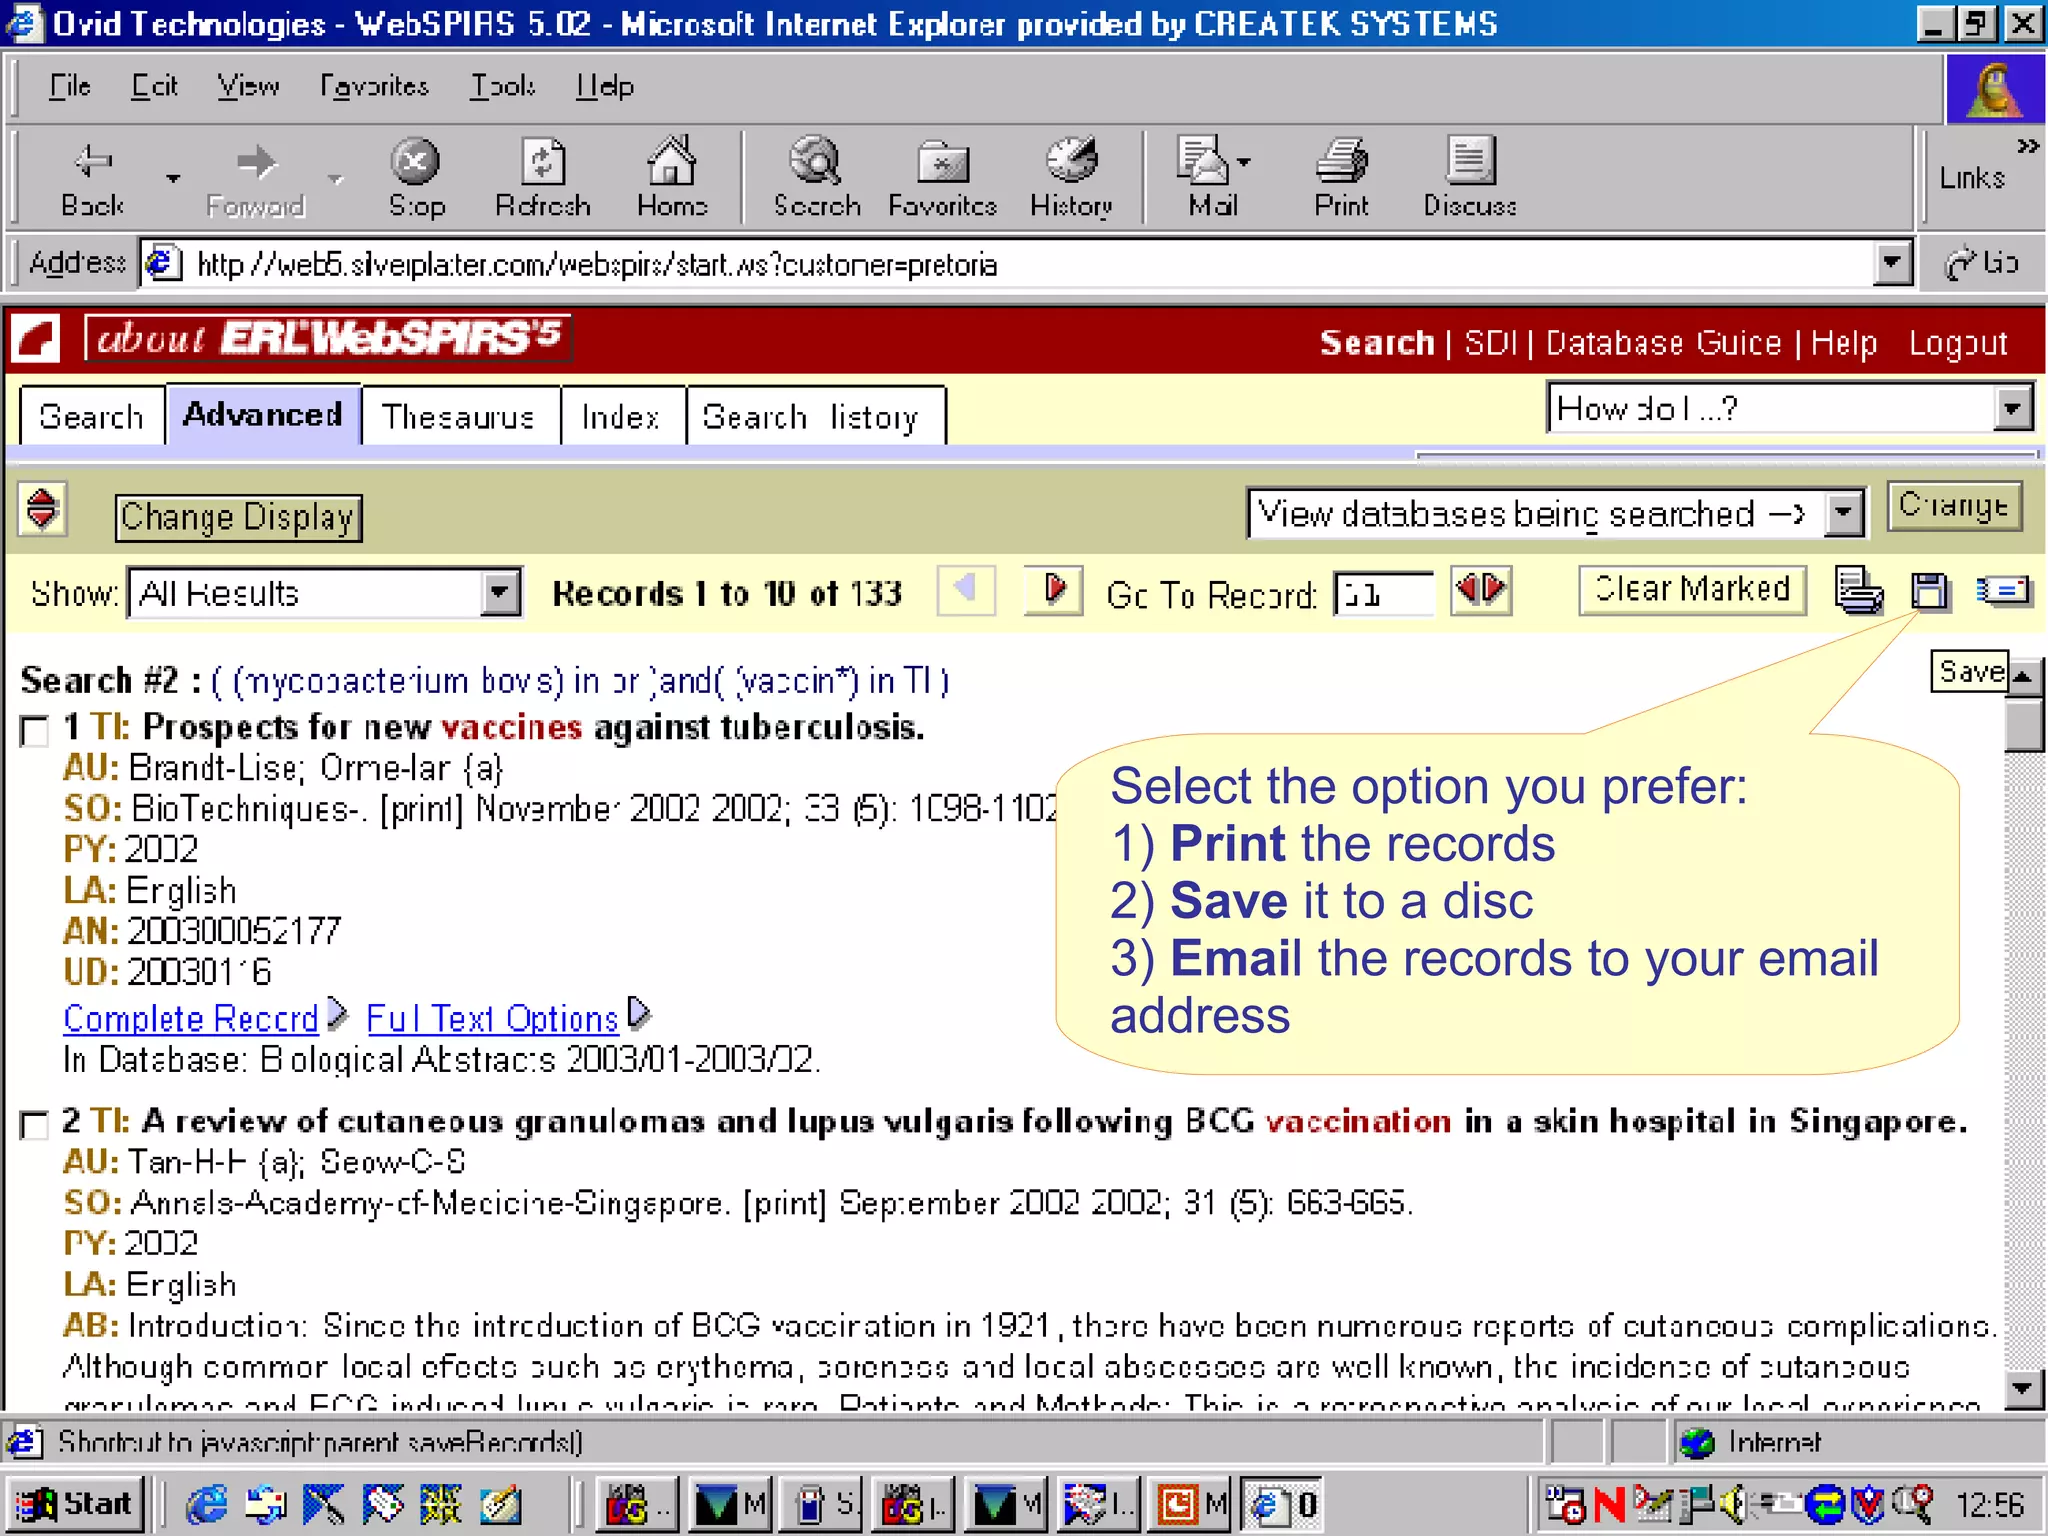Viewport: 2048px width, 1536px height.
Task: Click the results scrollbar down arrow
Action: click(2023, 1388)
